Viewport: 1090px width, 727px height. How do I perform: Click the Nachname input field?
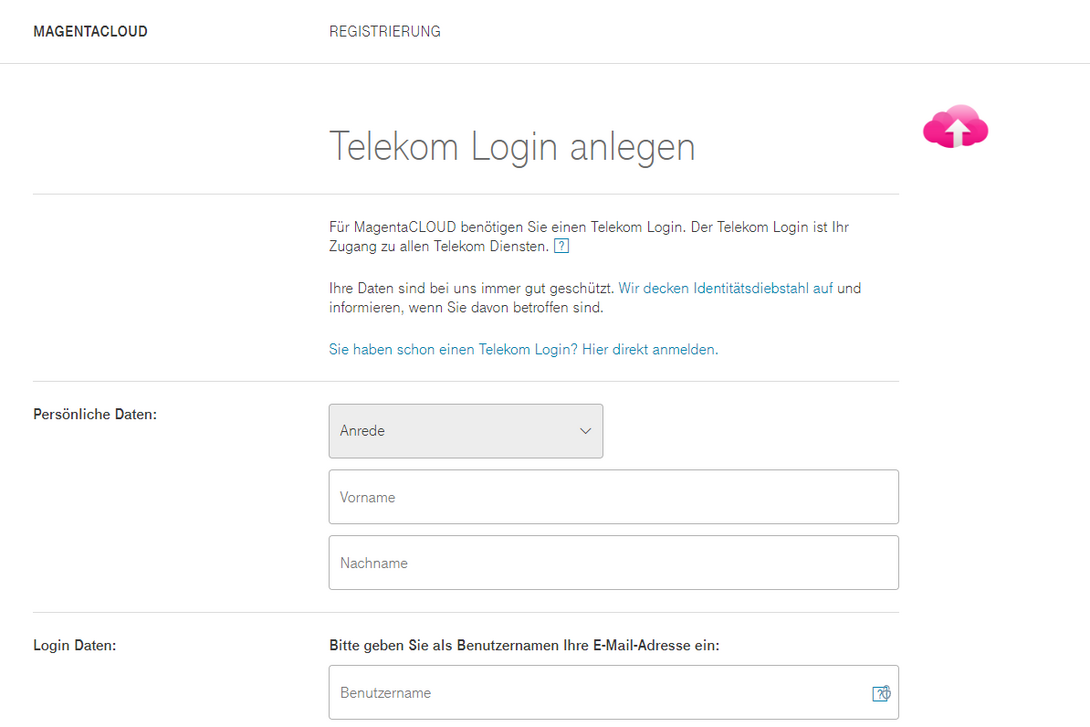click(613, 562)
